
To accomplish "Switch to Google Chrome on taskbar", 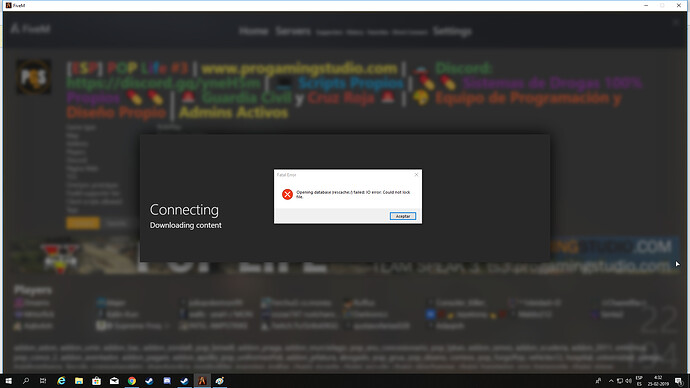I will 132,381.
